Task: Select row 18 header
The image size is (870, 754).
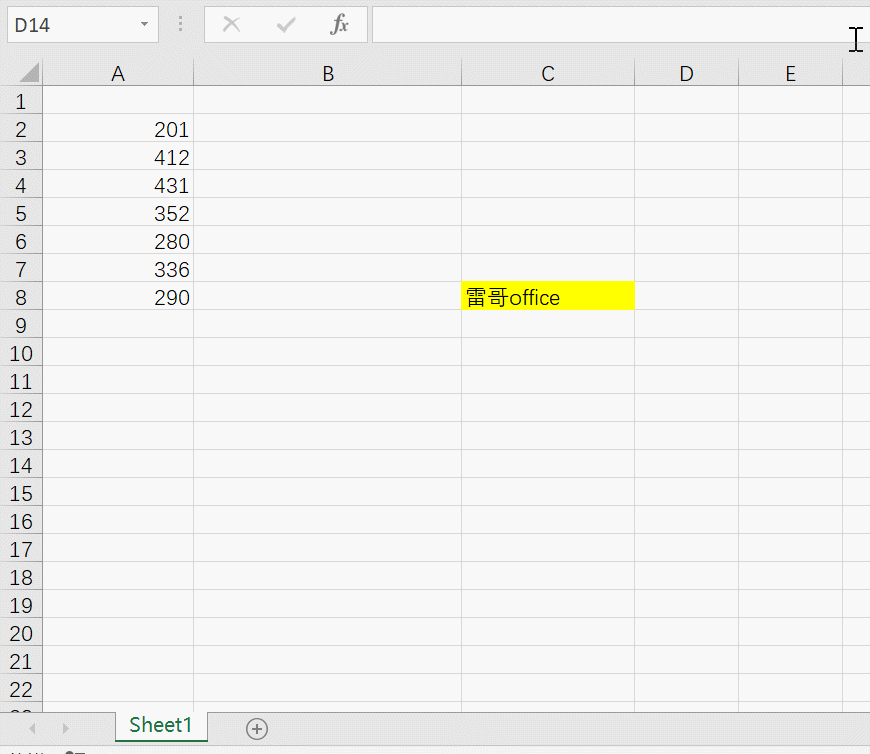Action: [x=21, y=576]
